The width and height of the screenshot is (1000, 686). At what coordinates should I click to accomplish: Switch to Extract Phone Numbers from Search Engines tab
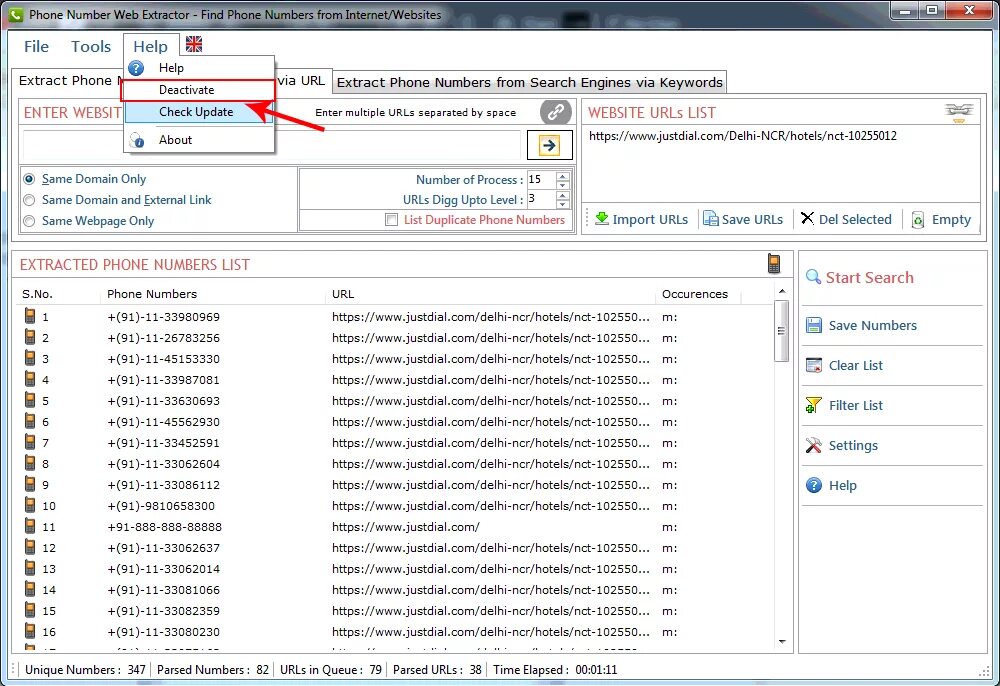(x=528, y=82)
